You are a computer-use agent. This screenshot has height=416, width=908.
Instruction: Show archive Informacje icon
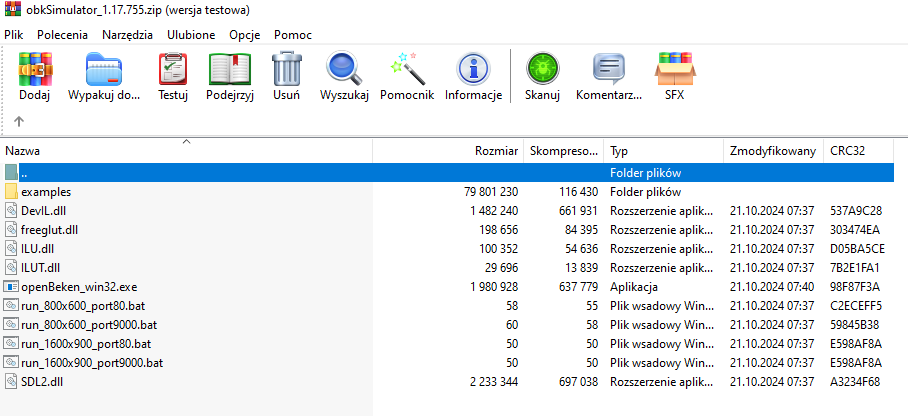coord(473,68)
